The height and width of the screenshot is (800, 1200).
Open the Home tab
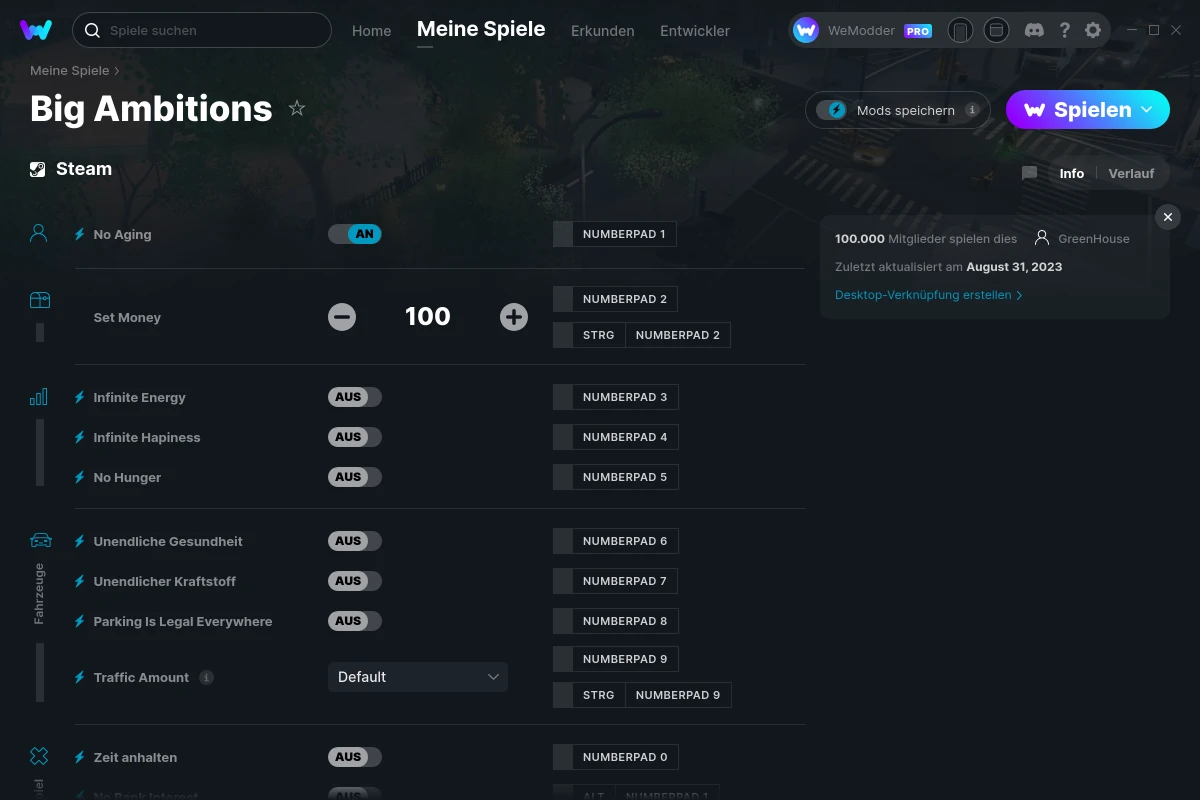pyautogui.click(x=371, y=31)
